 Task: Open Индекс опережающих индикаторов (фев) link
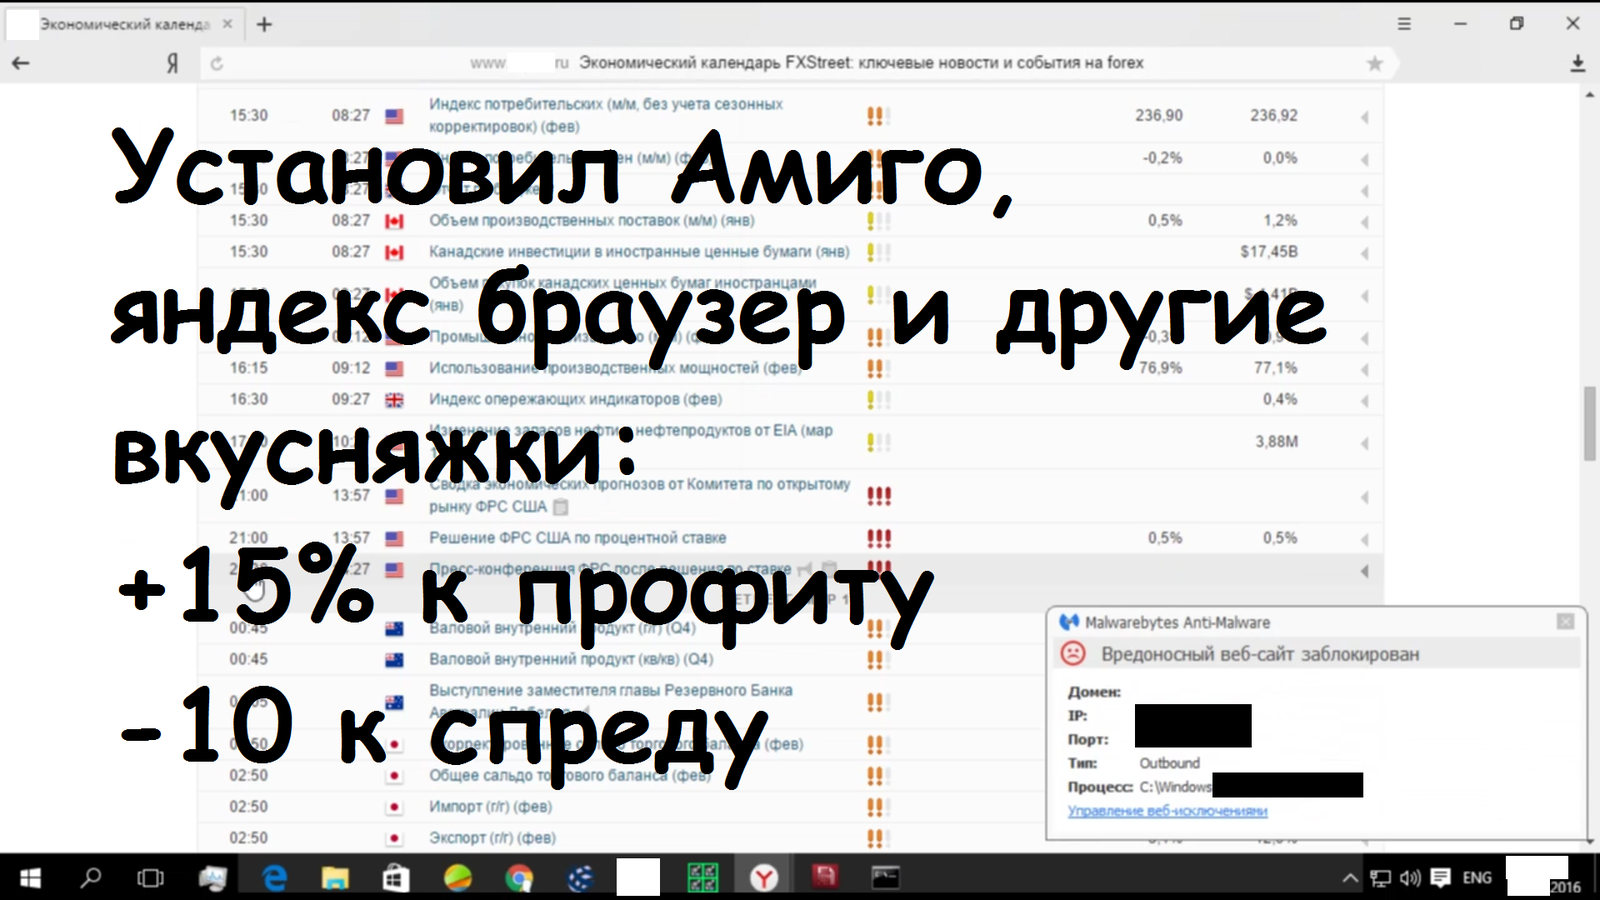[575, 399]
